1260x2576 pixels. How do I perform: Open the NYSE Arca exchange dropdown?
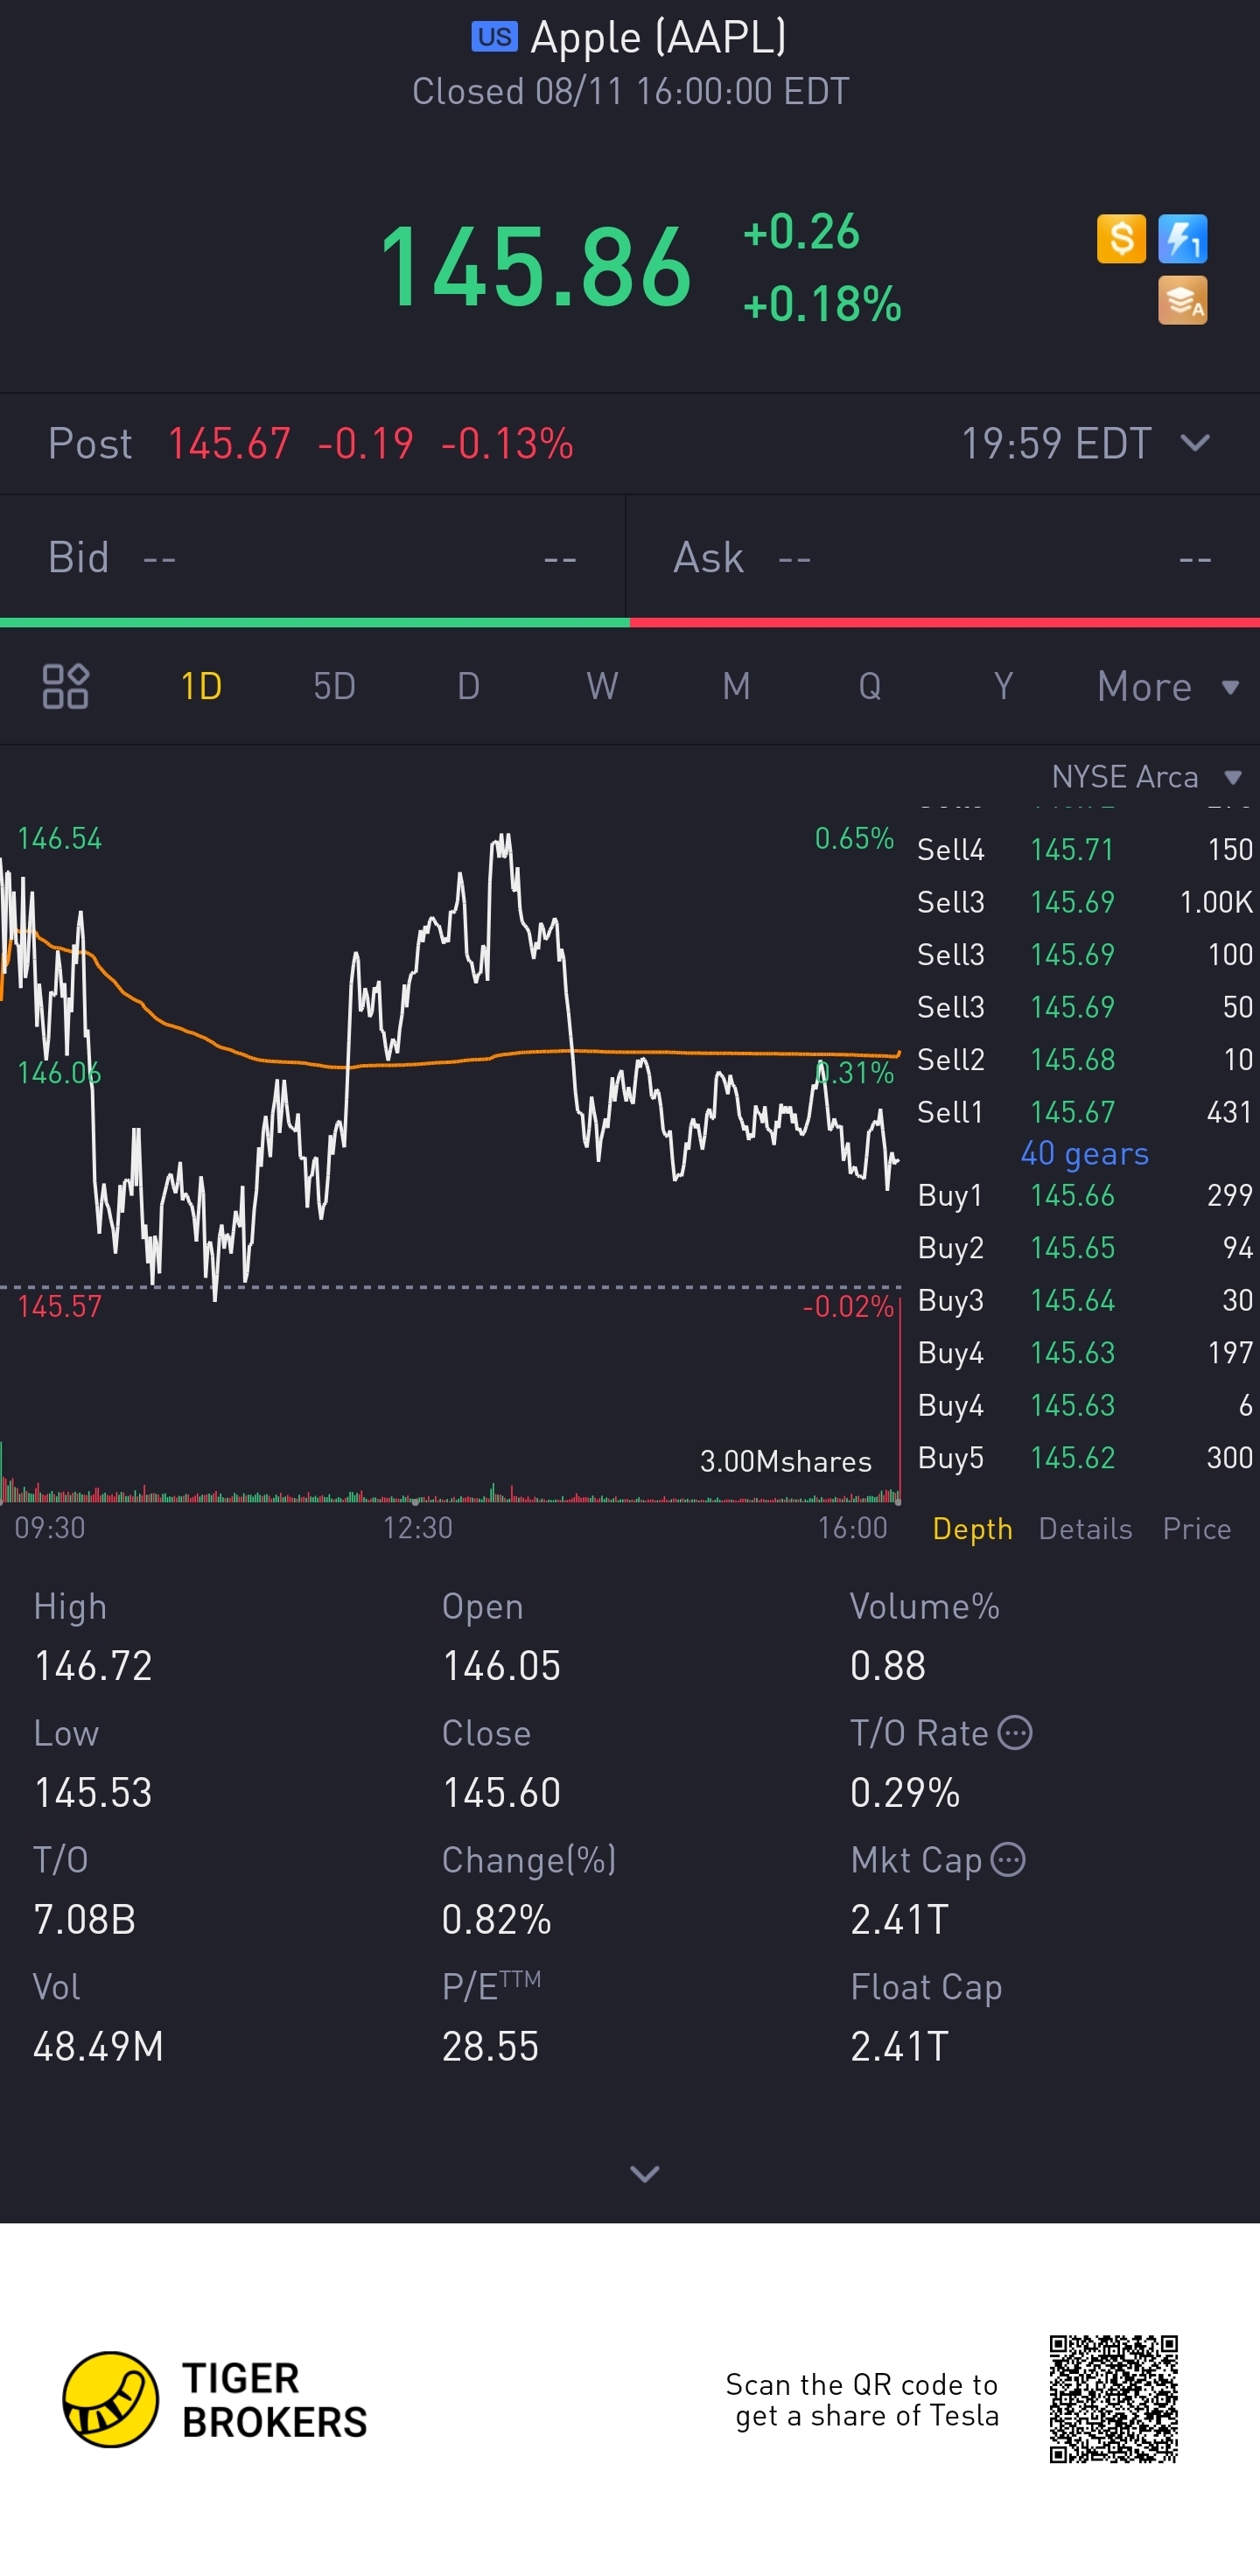pos(1146,776)
